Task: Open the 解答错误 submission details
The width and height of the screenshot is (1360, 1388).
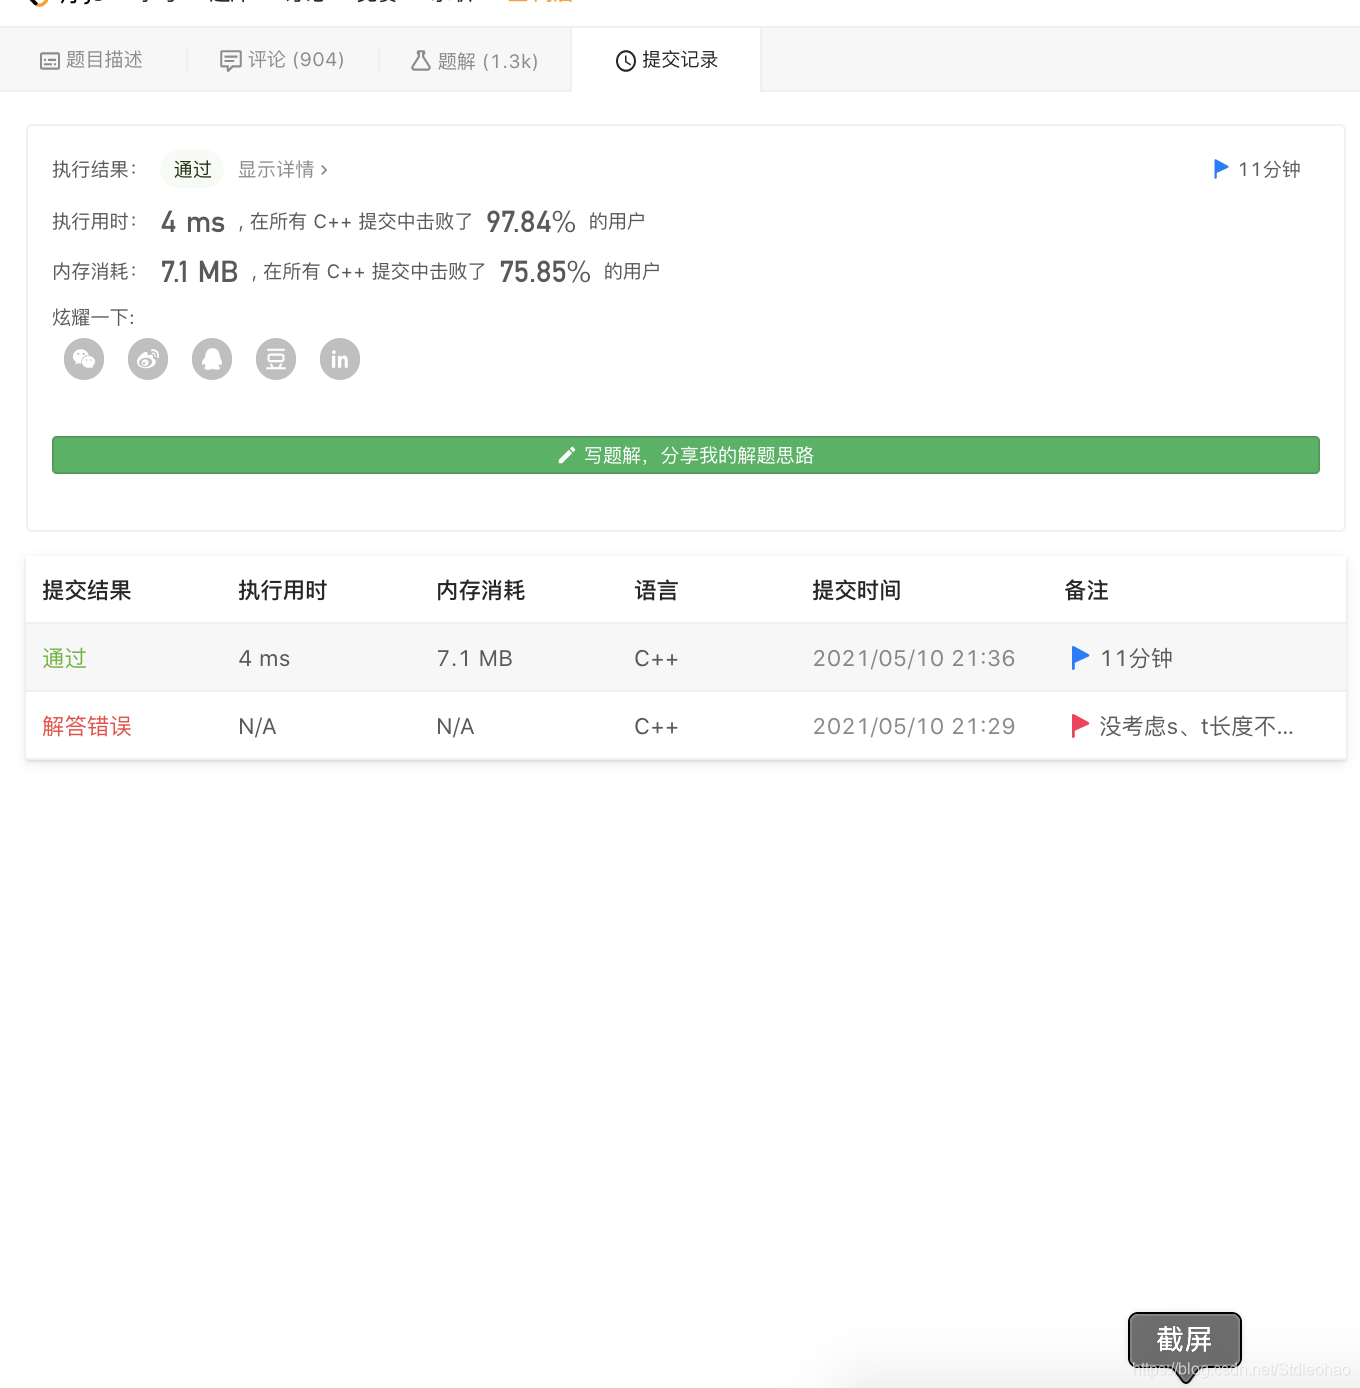Action: (87, 726)
